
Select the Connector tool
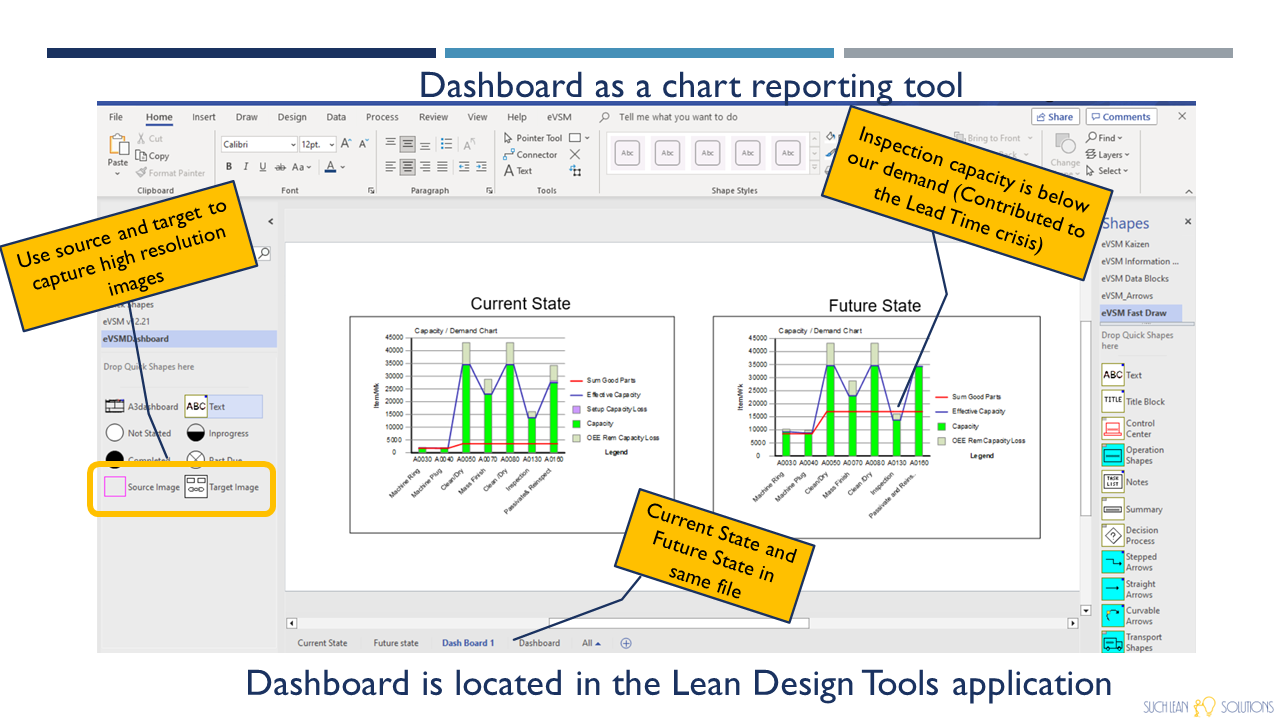click(x=531, y=155)
